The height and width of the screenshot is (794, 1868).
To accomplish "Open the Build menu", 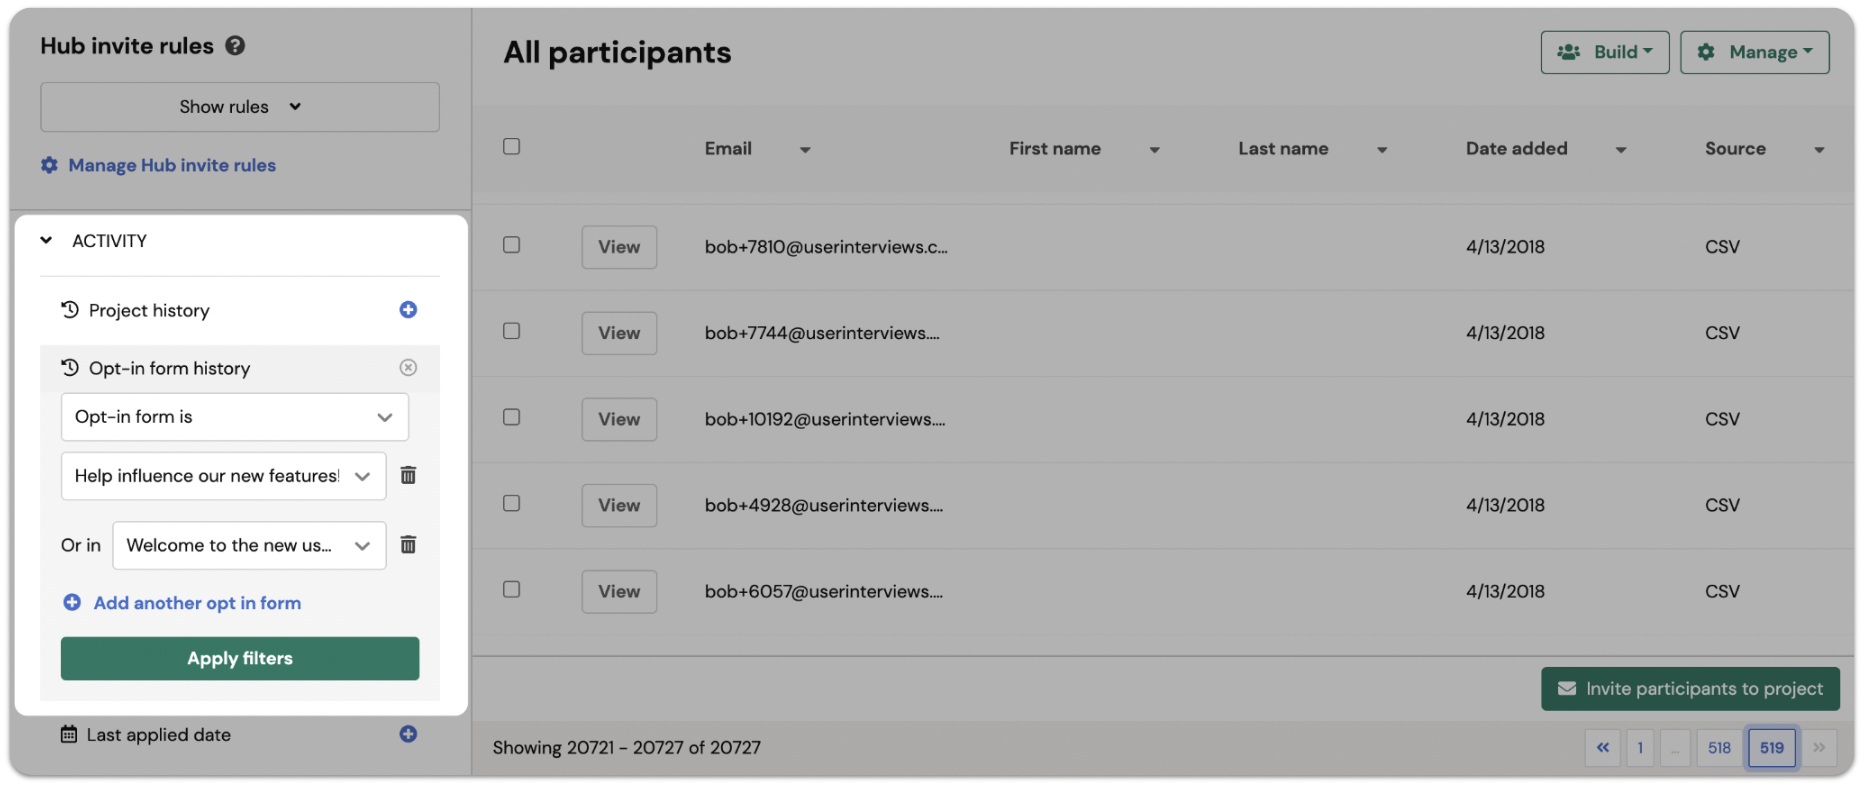I will 1605,52.
